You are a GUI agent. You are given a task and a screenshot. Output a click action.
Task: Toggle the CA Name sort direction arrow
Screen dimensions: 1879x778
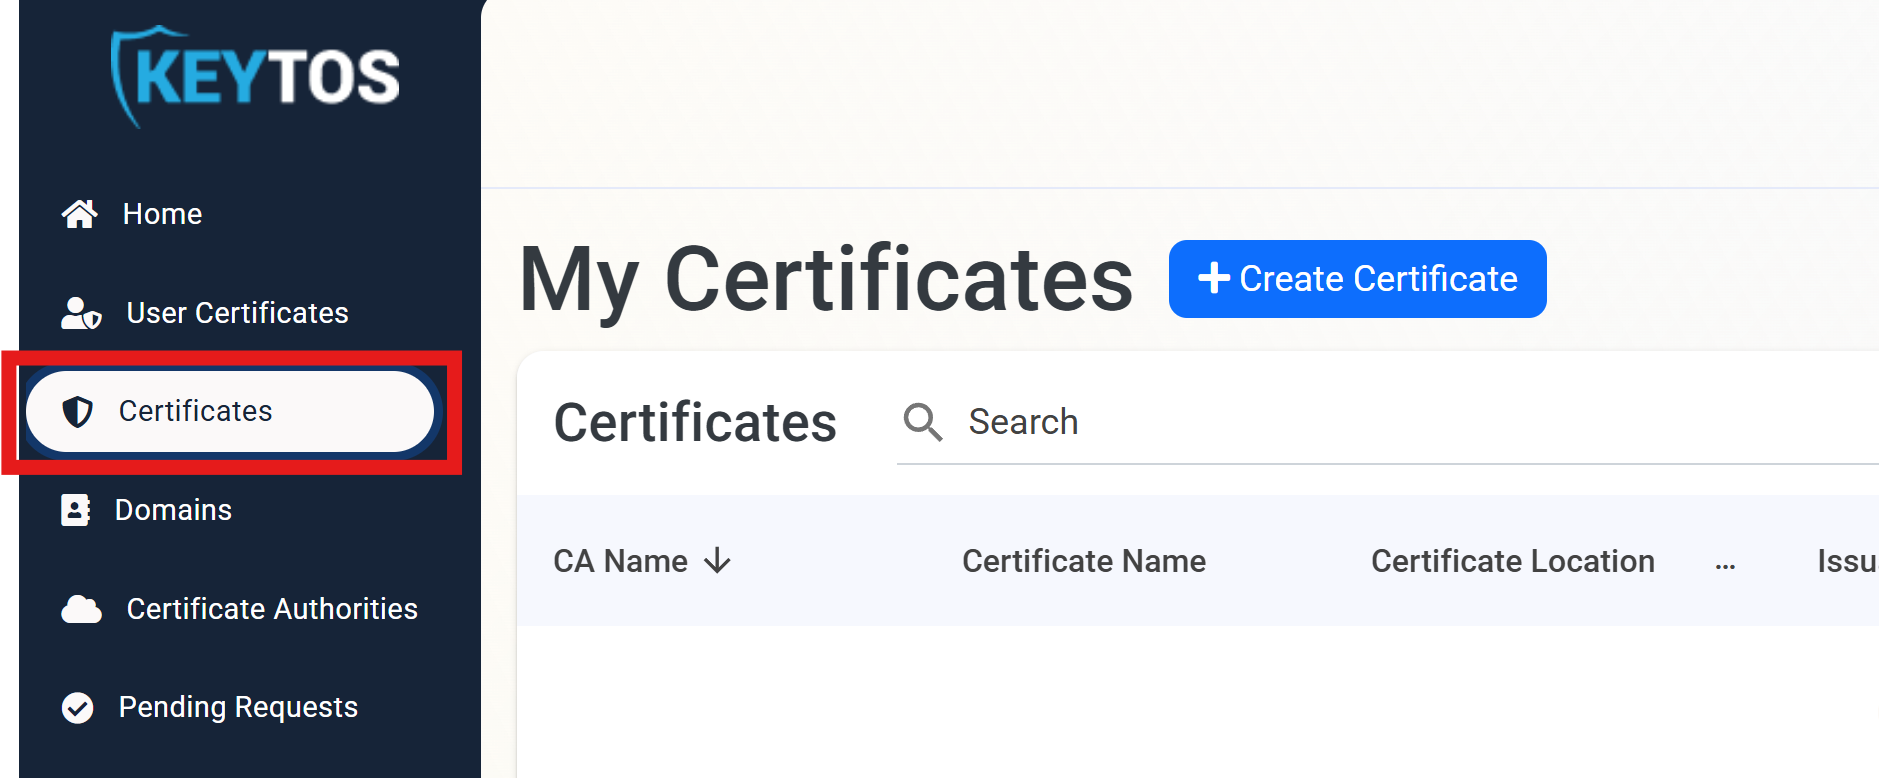718,562
